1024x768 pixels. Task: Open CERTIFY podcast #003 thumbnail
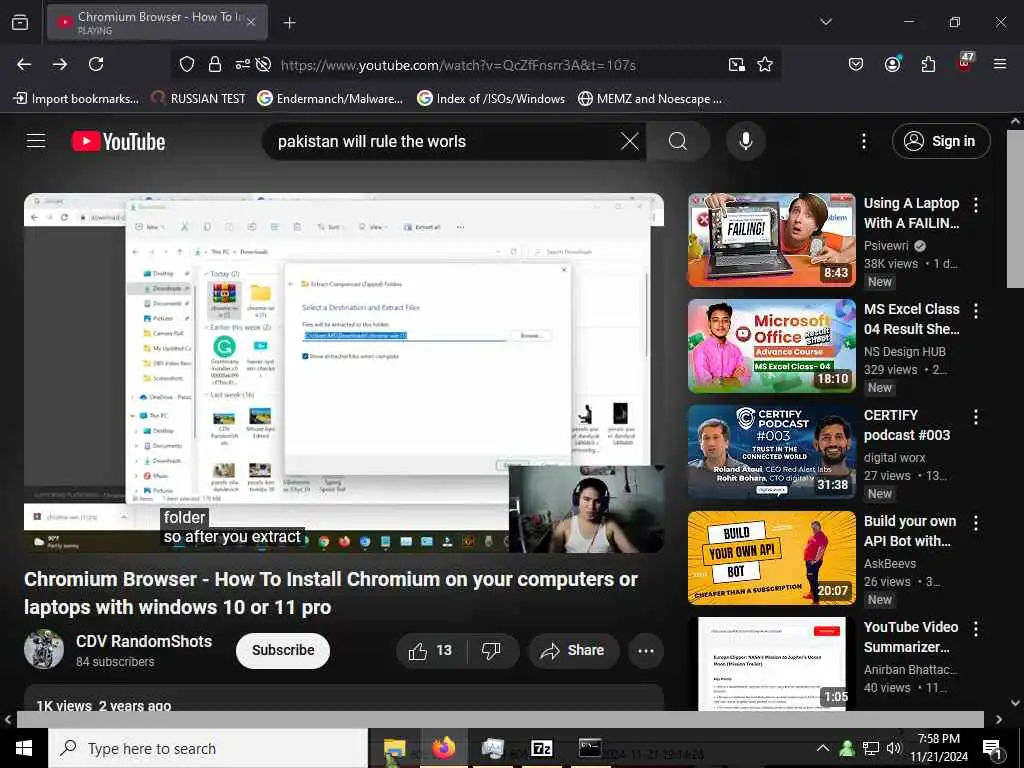[771, 452]
